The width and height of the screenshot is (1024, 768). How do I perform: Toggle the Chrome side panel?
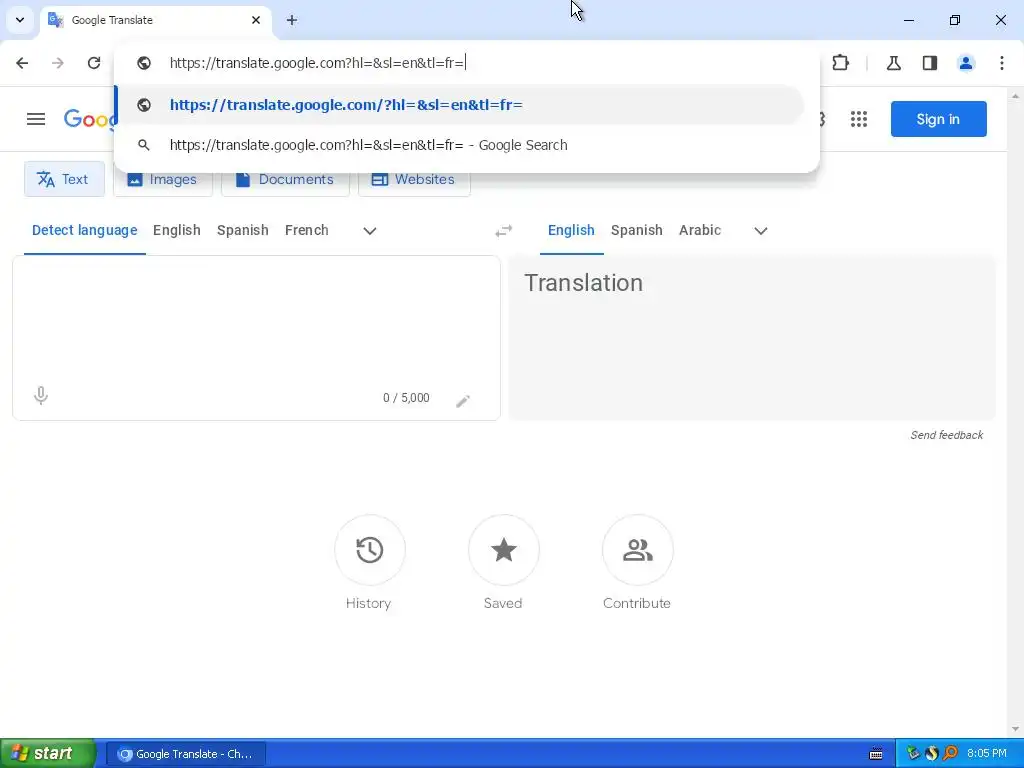[x=930, y=63]
